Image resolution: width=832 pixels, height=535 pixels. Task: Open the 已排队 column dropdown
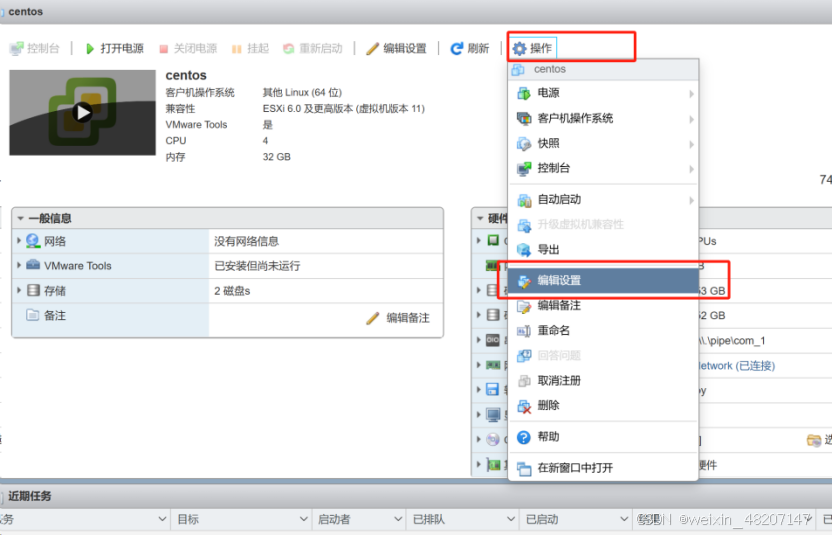coord(511,519)
